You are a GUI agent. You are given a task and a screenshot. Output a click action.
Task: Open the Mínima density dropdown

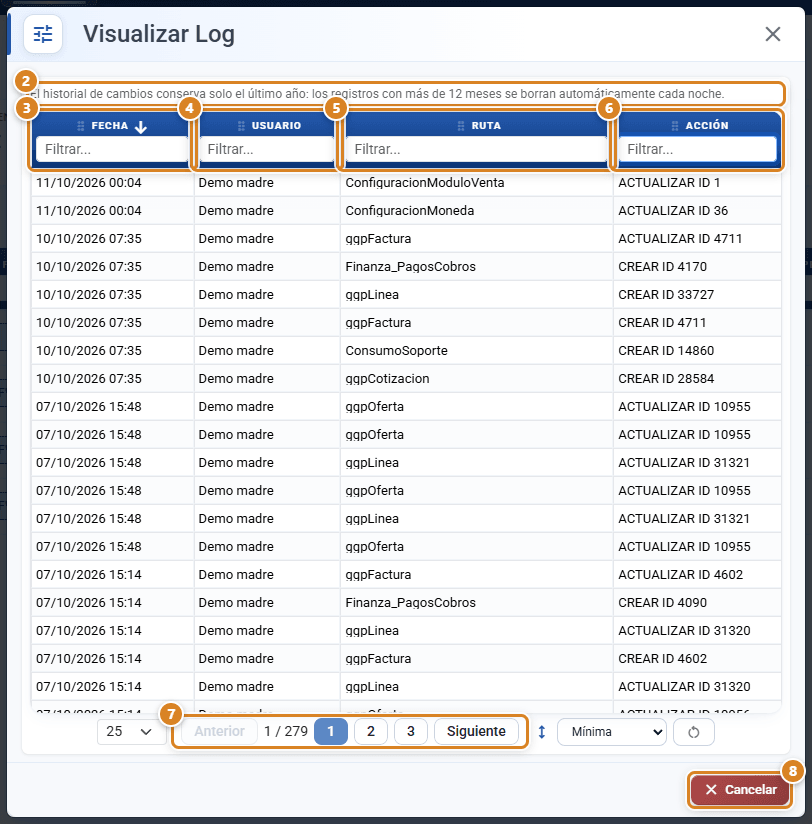click(x=612, y=732)
